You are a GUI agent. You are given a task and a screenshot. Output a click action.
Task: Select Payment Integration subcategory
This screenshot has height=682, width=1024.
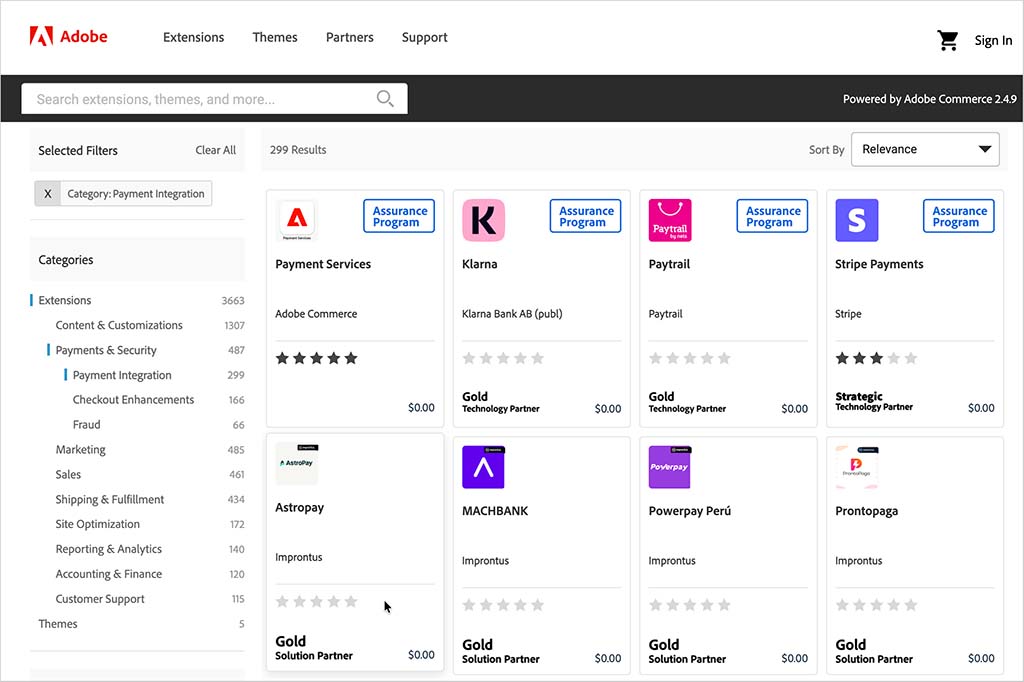click(x=122, y=375)
